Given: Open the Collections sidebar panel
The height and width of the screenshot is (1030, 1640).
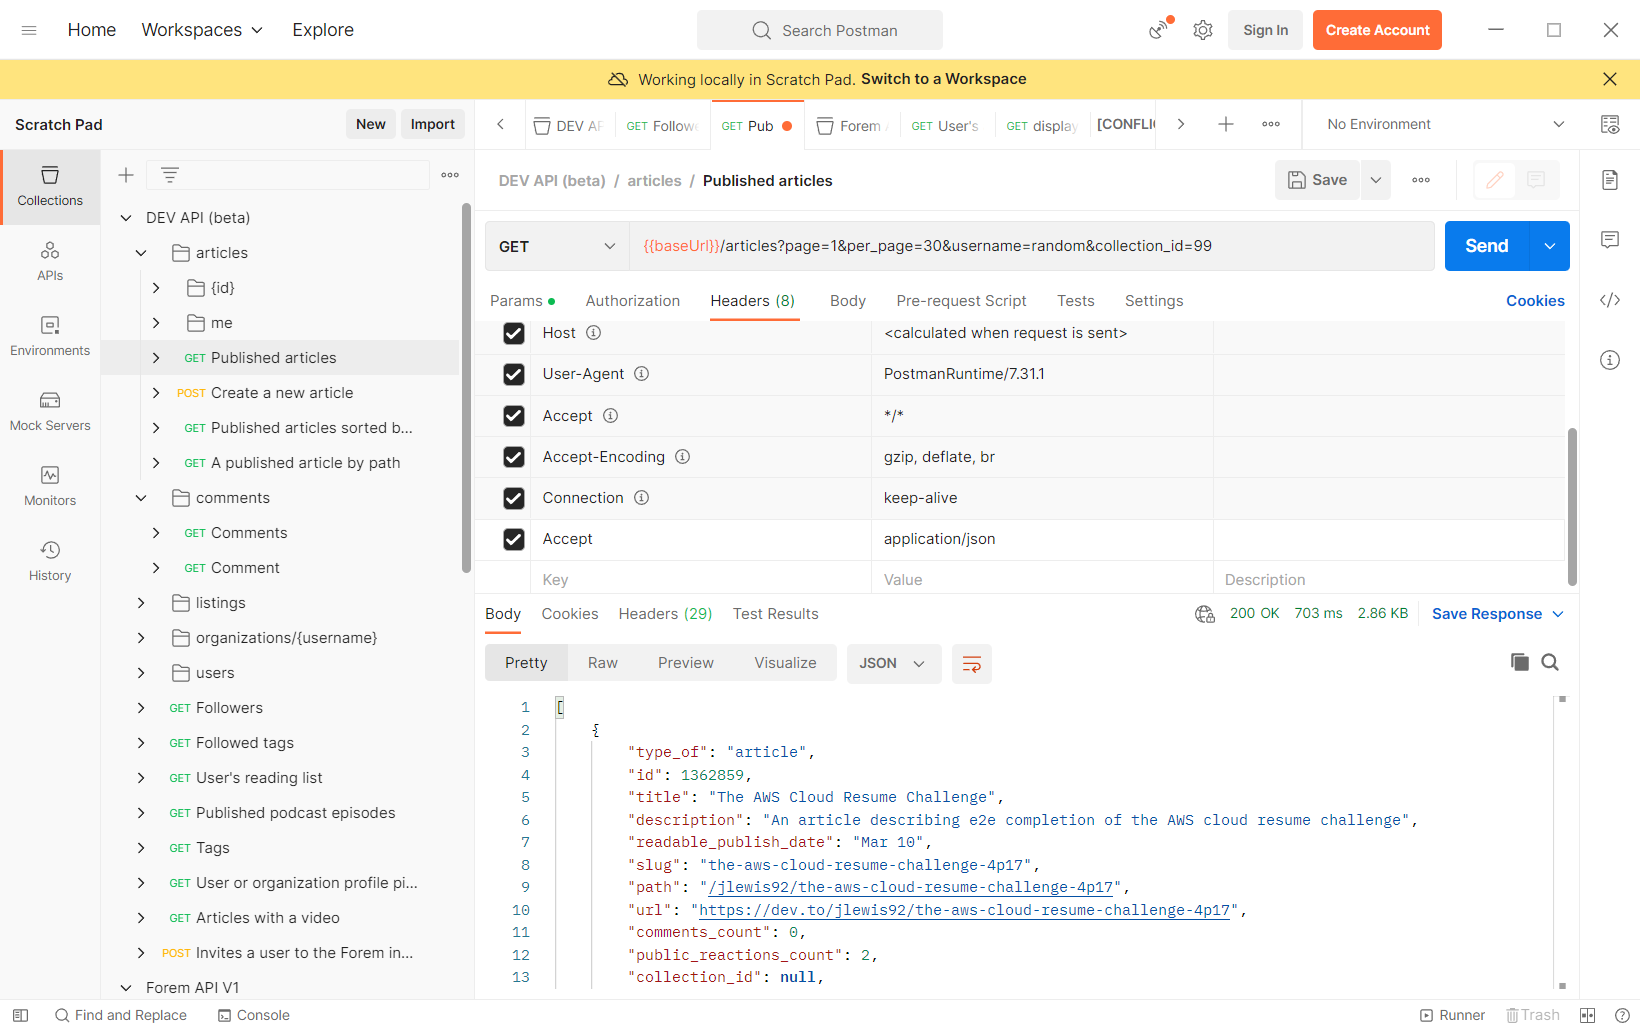Looking at the screenshot, I should point(50,187).
